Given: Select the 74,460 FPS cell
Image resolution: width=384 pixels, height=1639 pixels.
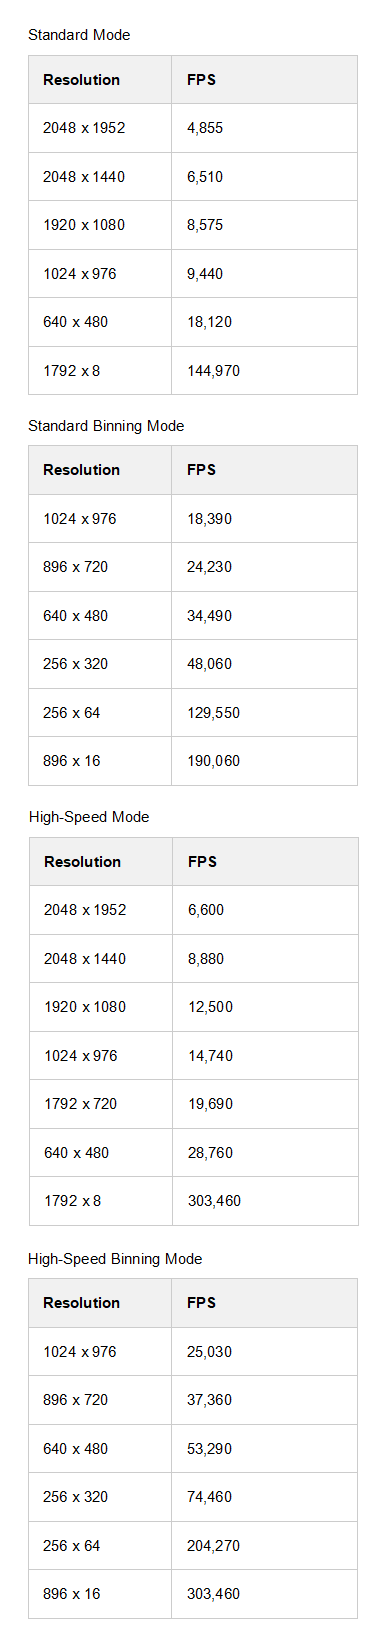Looking at the screenshot, I should (x=264, y=1497).
